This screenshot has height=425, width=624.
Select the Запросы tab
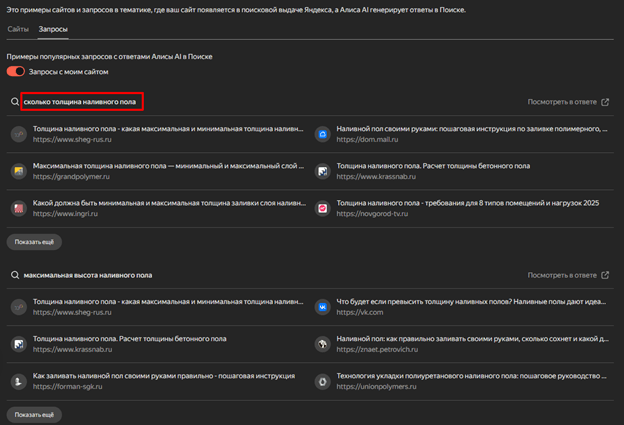(x=53, y=29)
